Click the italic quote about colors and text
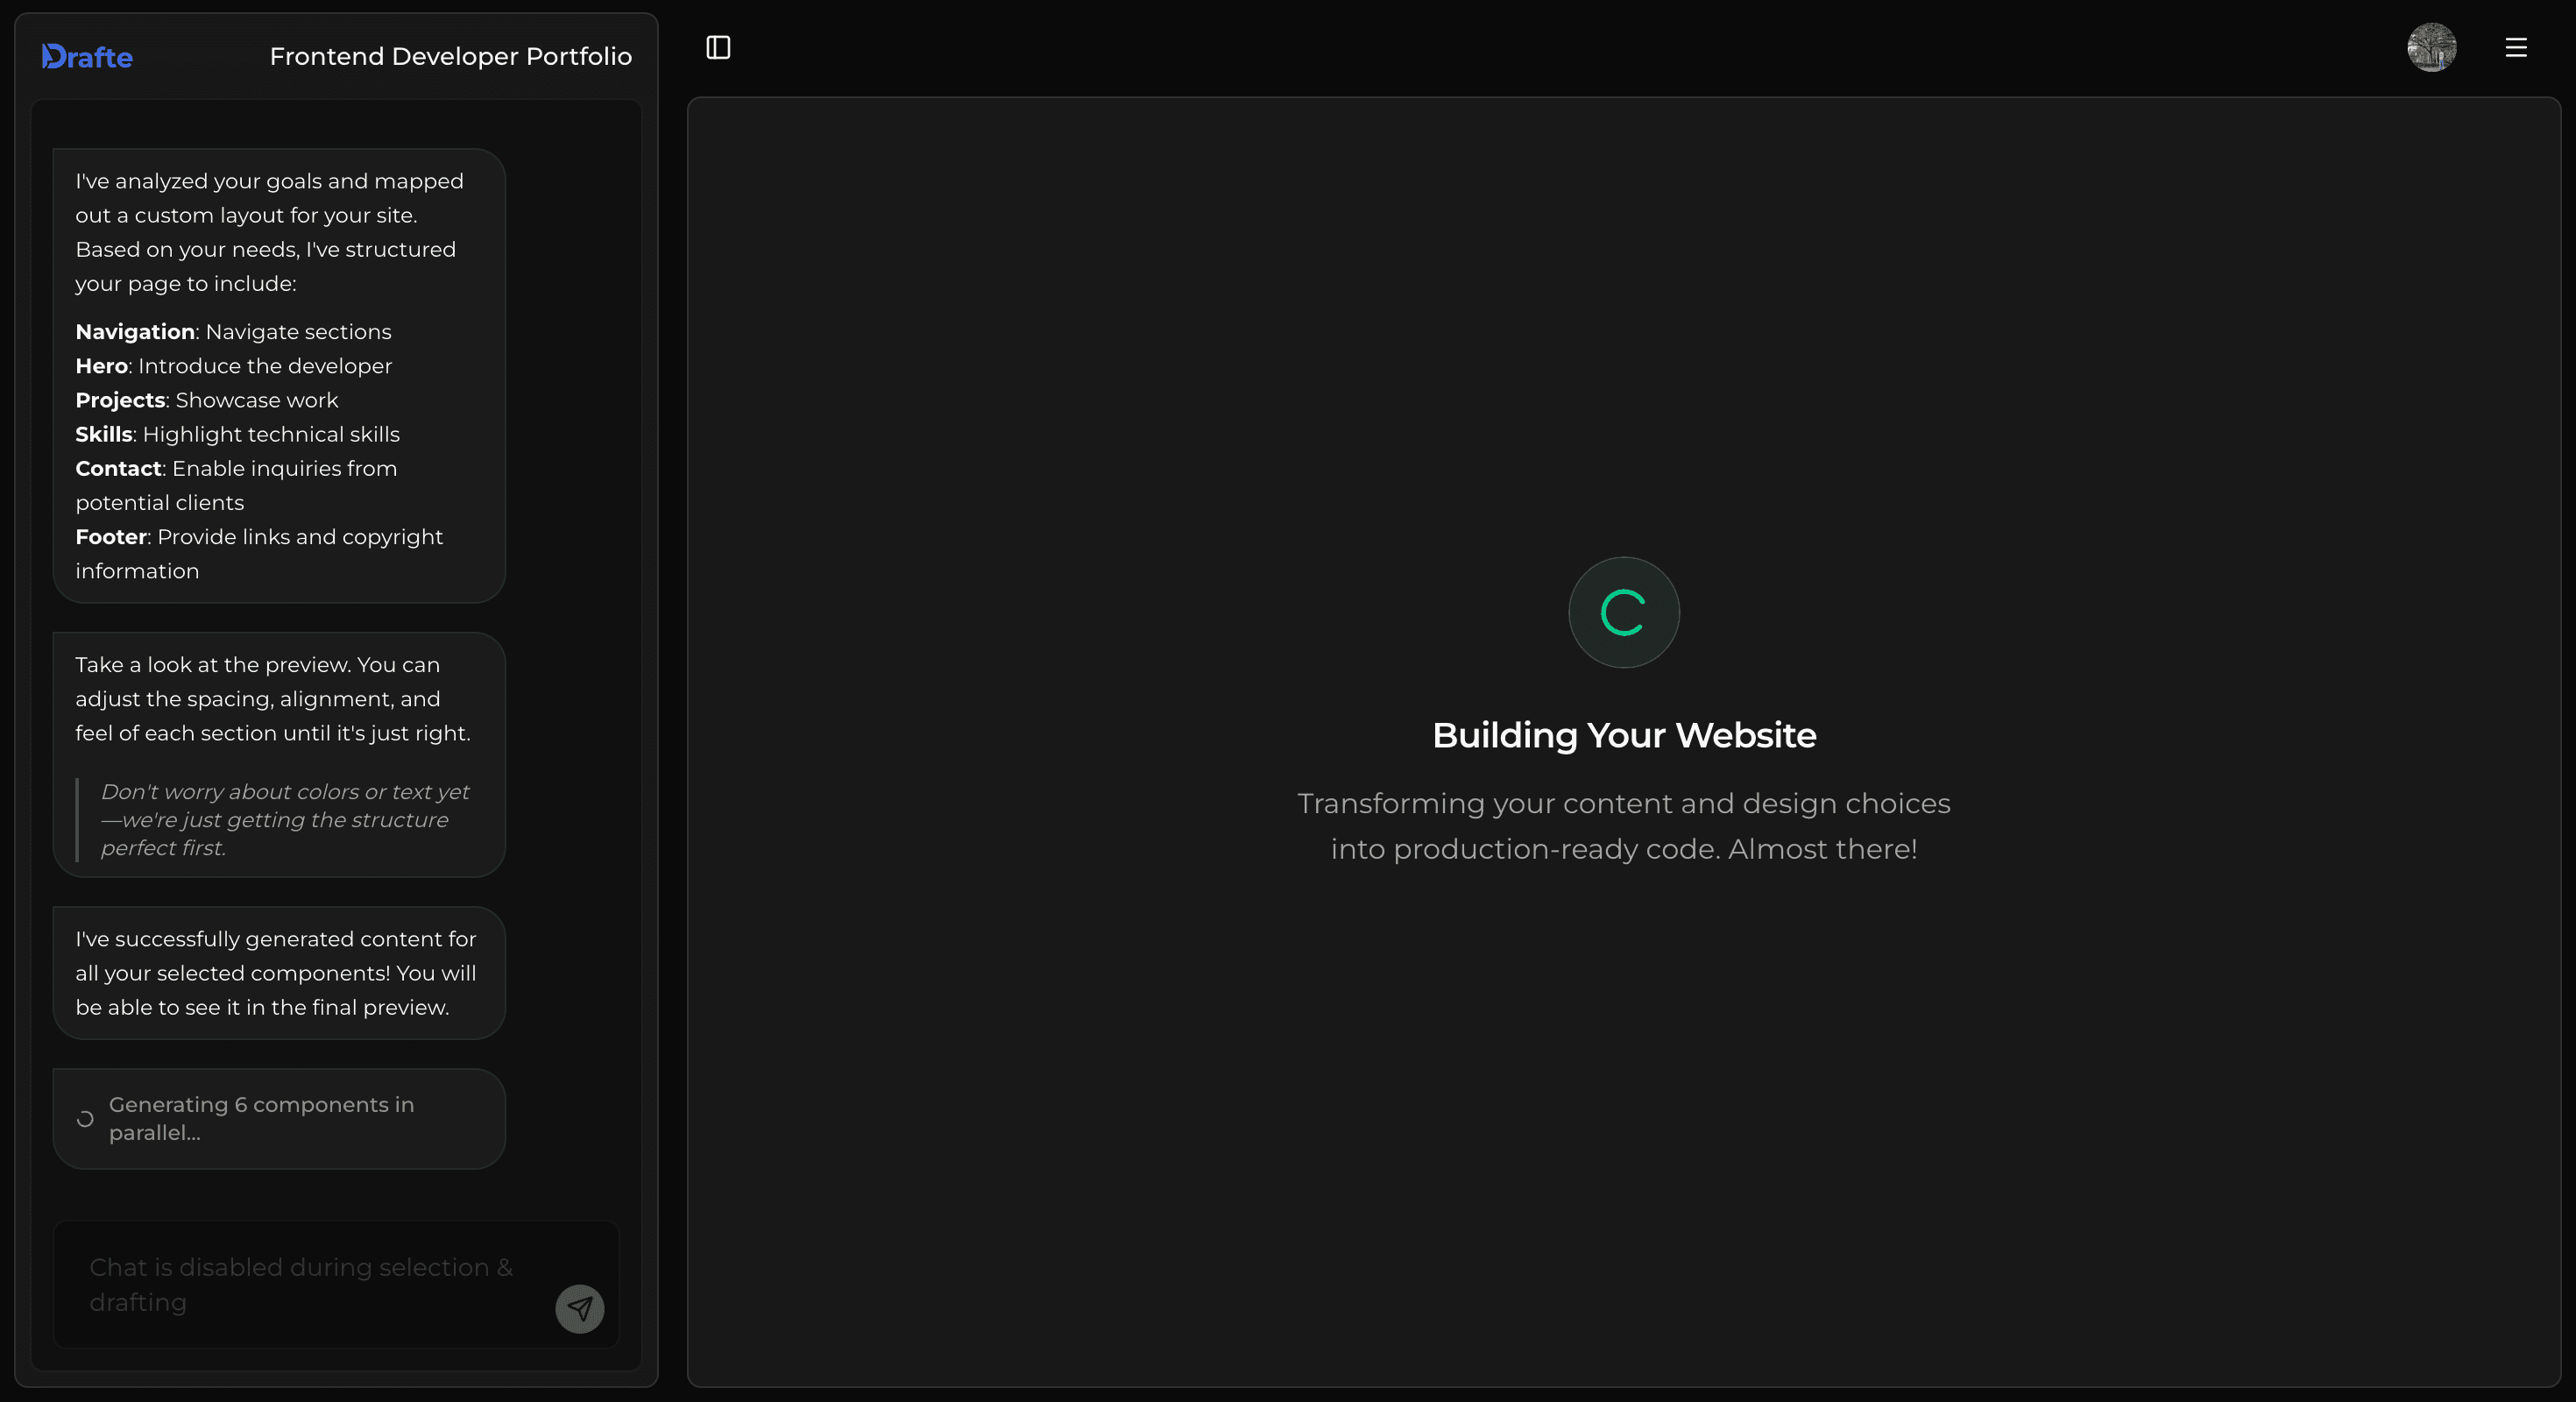This screenshot has height=1402, width=2576. pos(284,819)
